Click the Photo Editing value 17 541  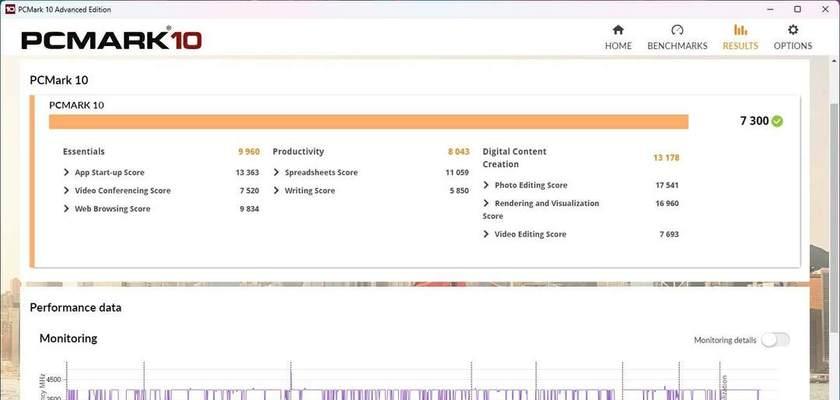[668, 185]
